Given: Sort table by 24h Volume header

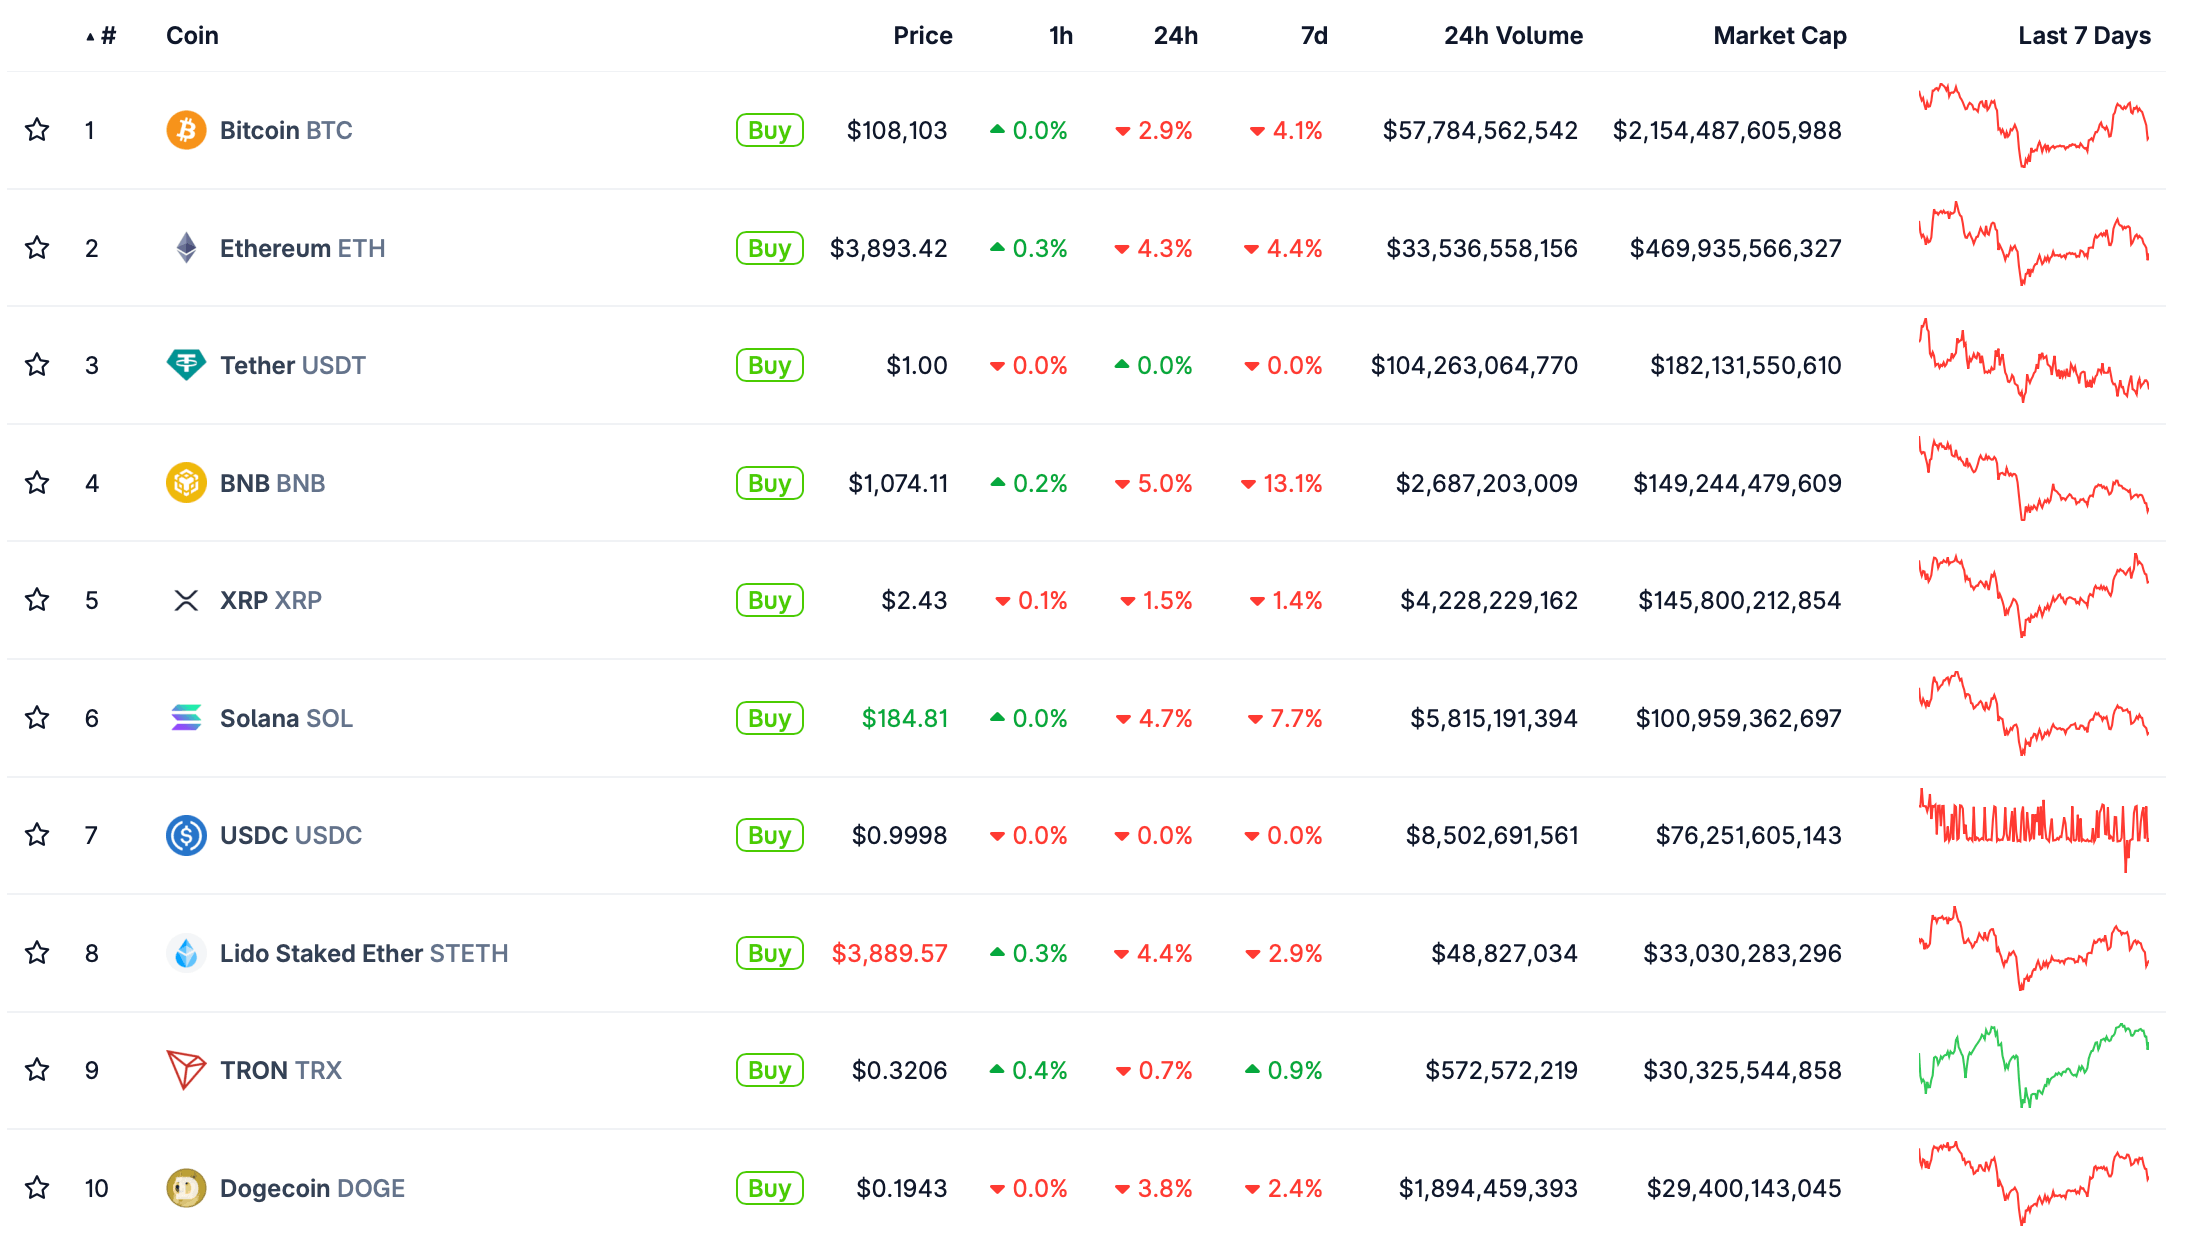Looking at the screenshot, I should pyautogui.click(x=1513, y=36).
